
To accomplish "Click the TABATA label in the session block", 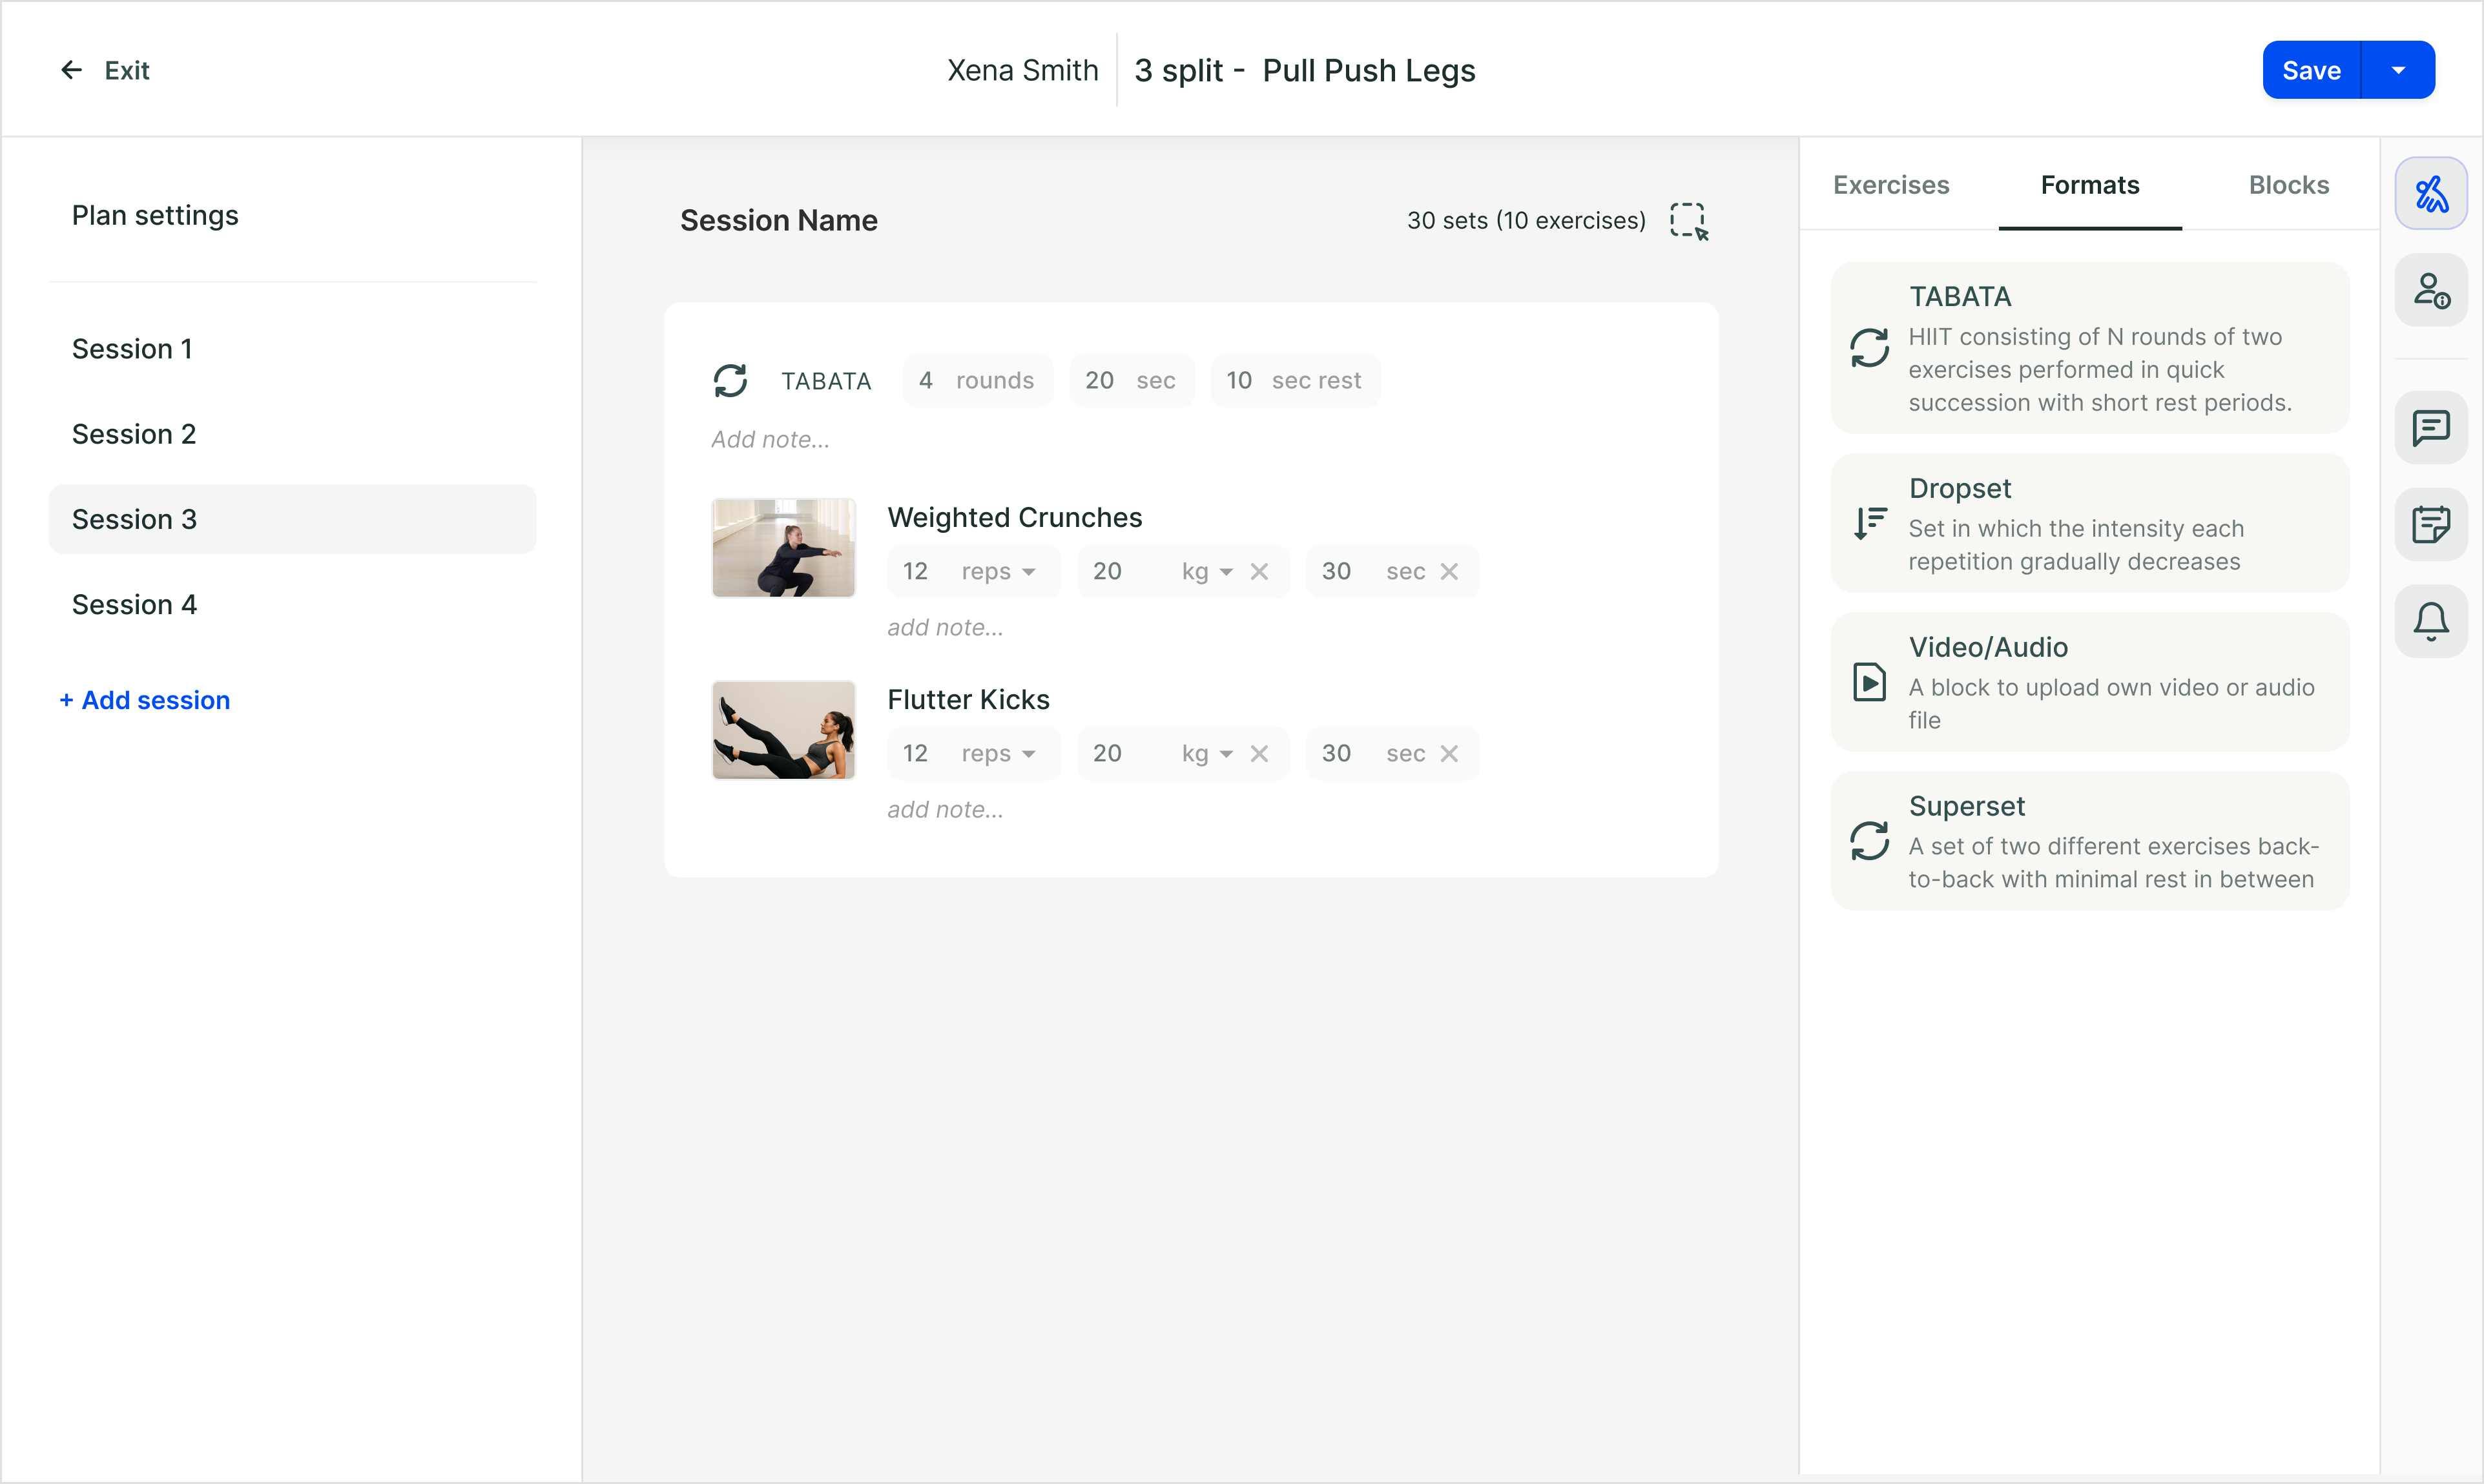I will [x=826, y=381].
